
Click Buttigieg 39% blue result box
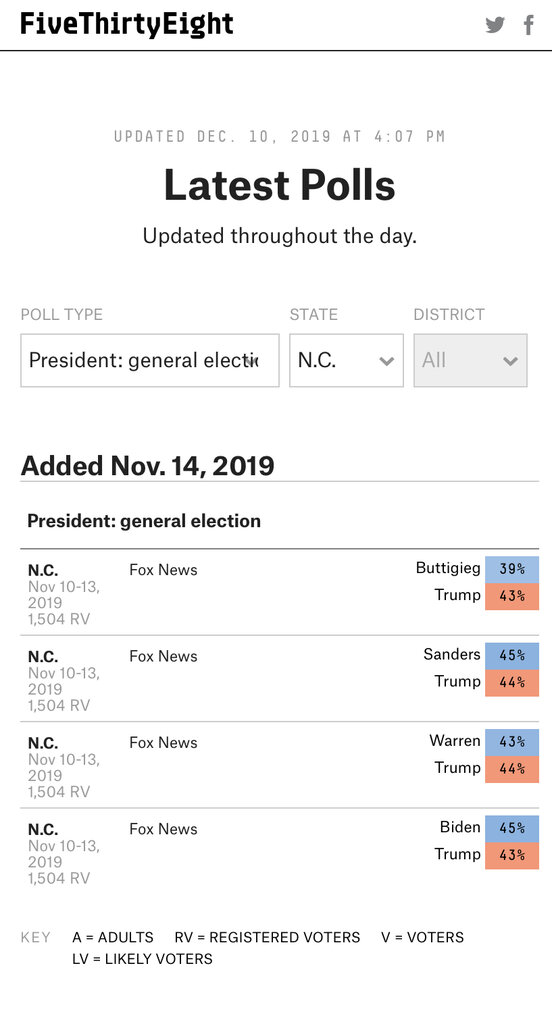(512, 569)
